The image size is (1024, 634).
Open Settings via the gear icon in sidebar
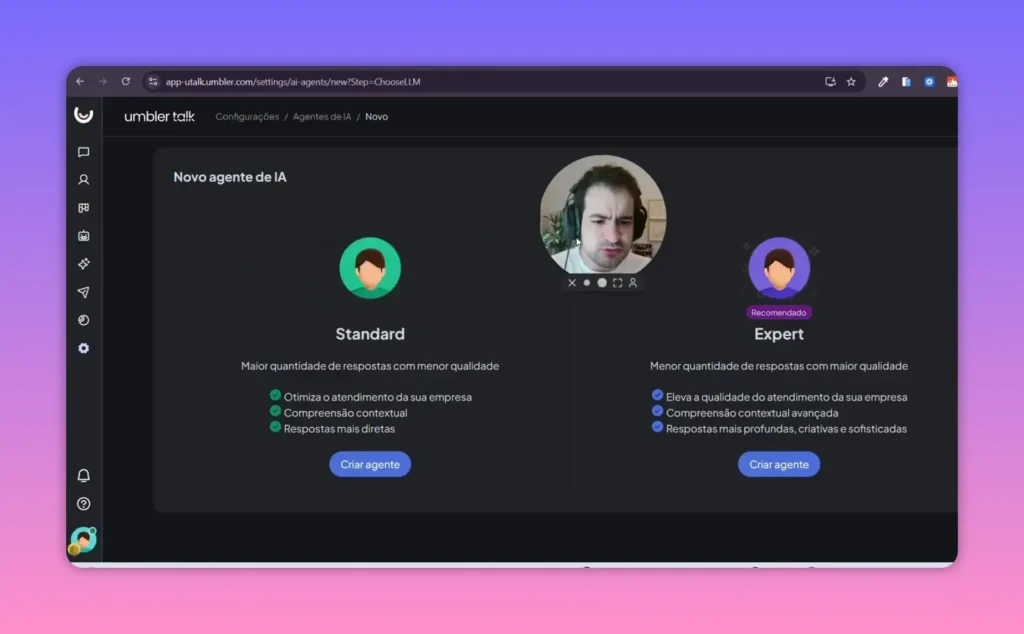(84, 348)
